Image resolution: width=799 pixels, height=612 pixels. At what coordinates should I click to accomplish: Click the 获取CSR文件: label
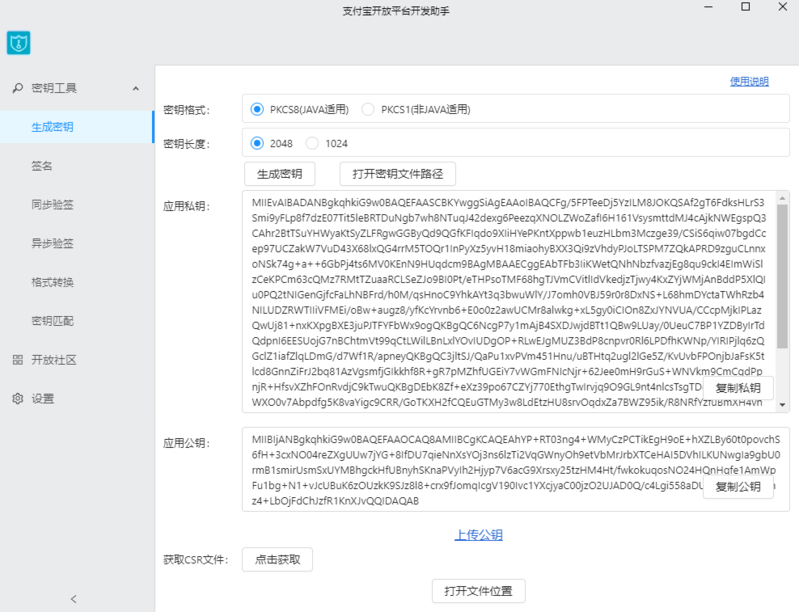click(196, 560)
